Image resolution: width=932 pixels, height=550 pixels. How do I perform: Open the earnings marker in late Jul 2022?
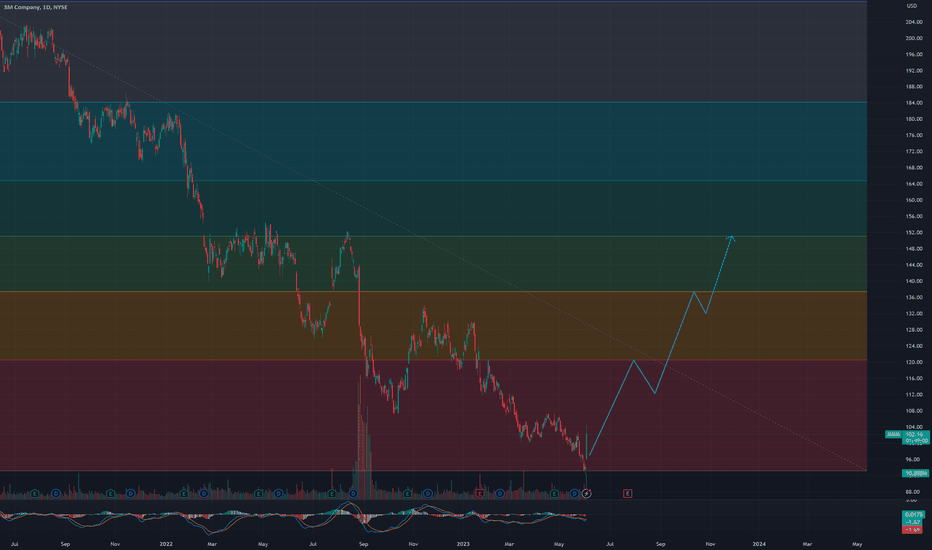(332, 494)
